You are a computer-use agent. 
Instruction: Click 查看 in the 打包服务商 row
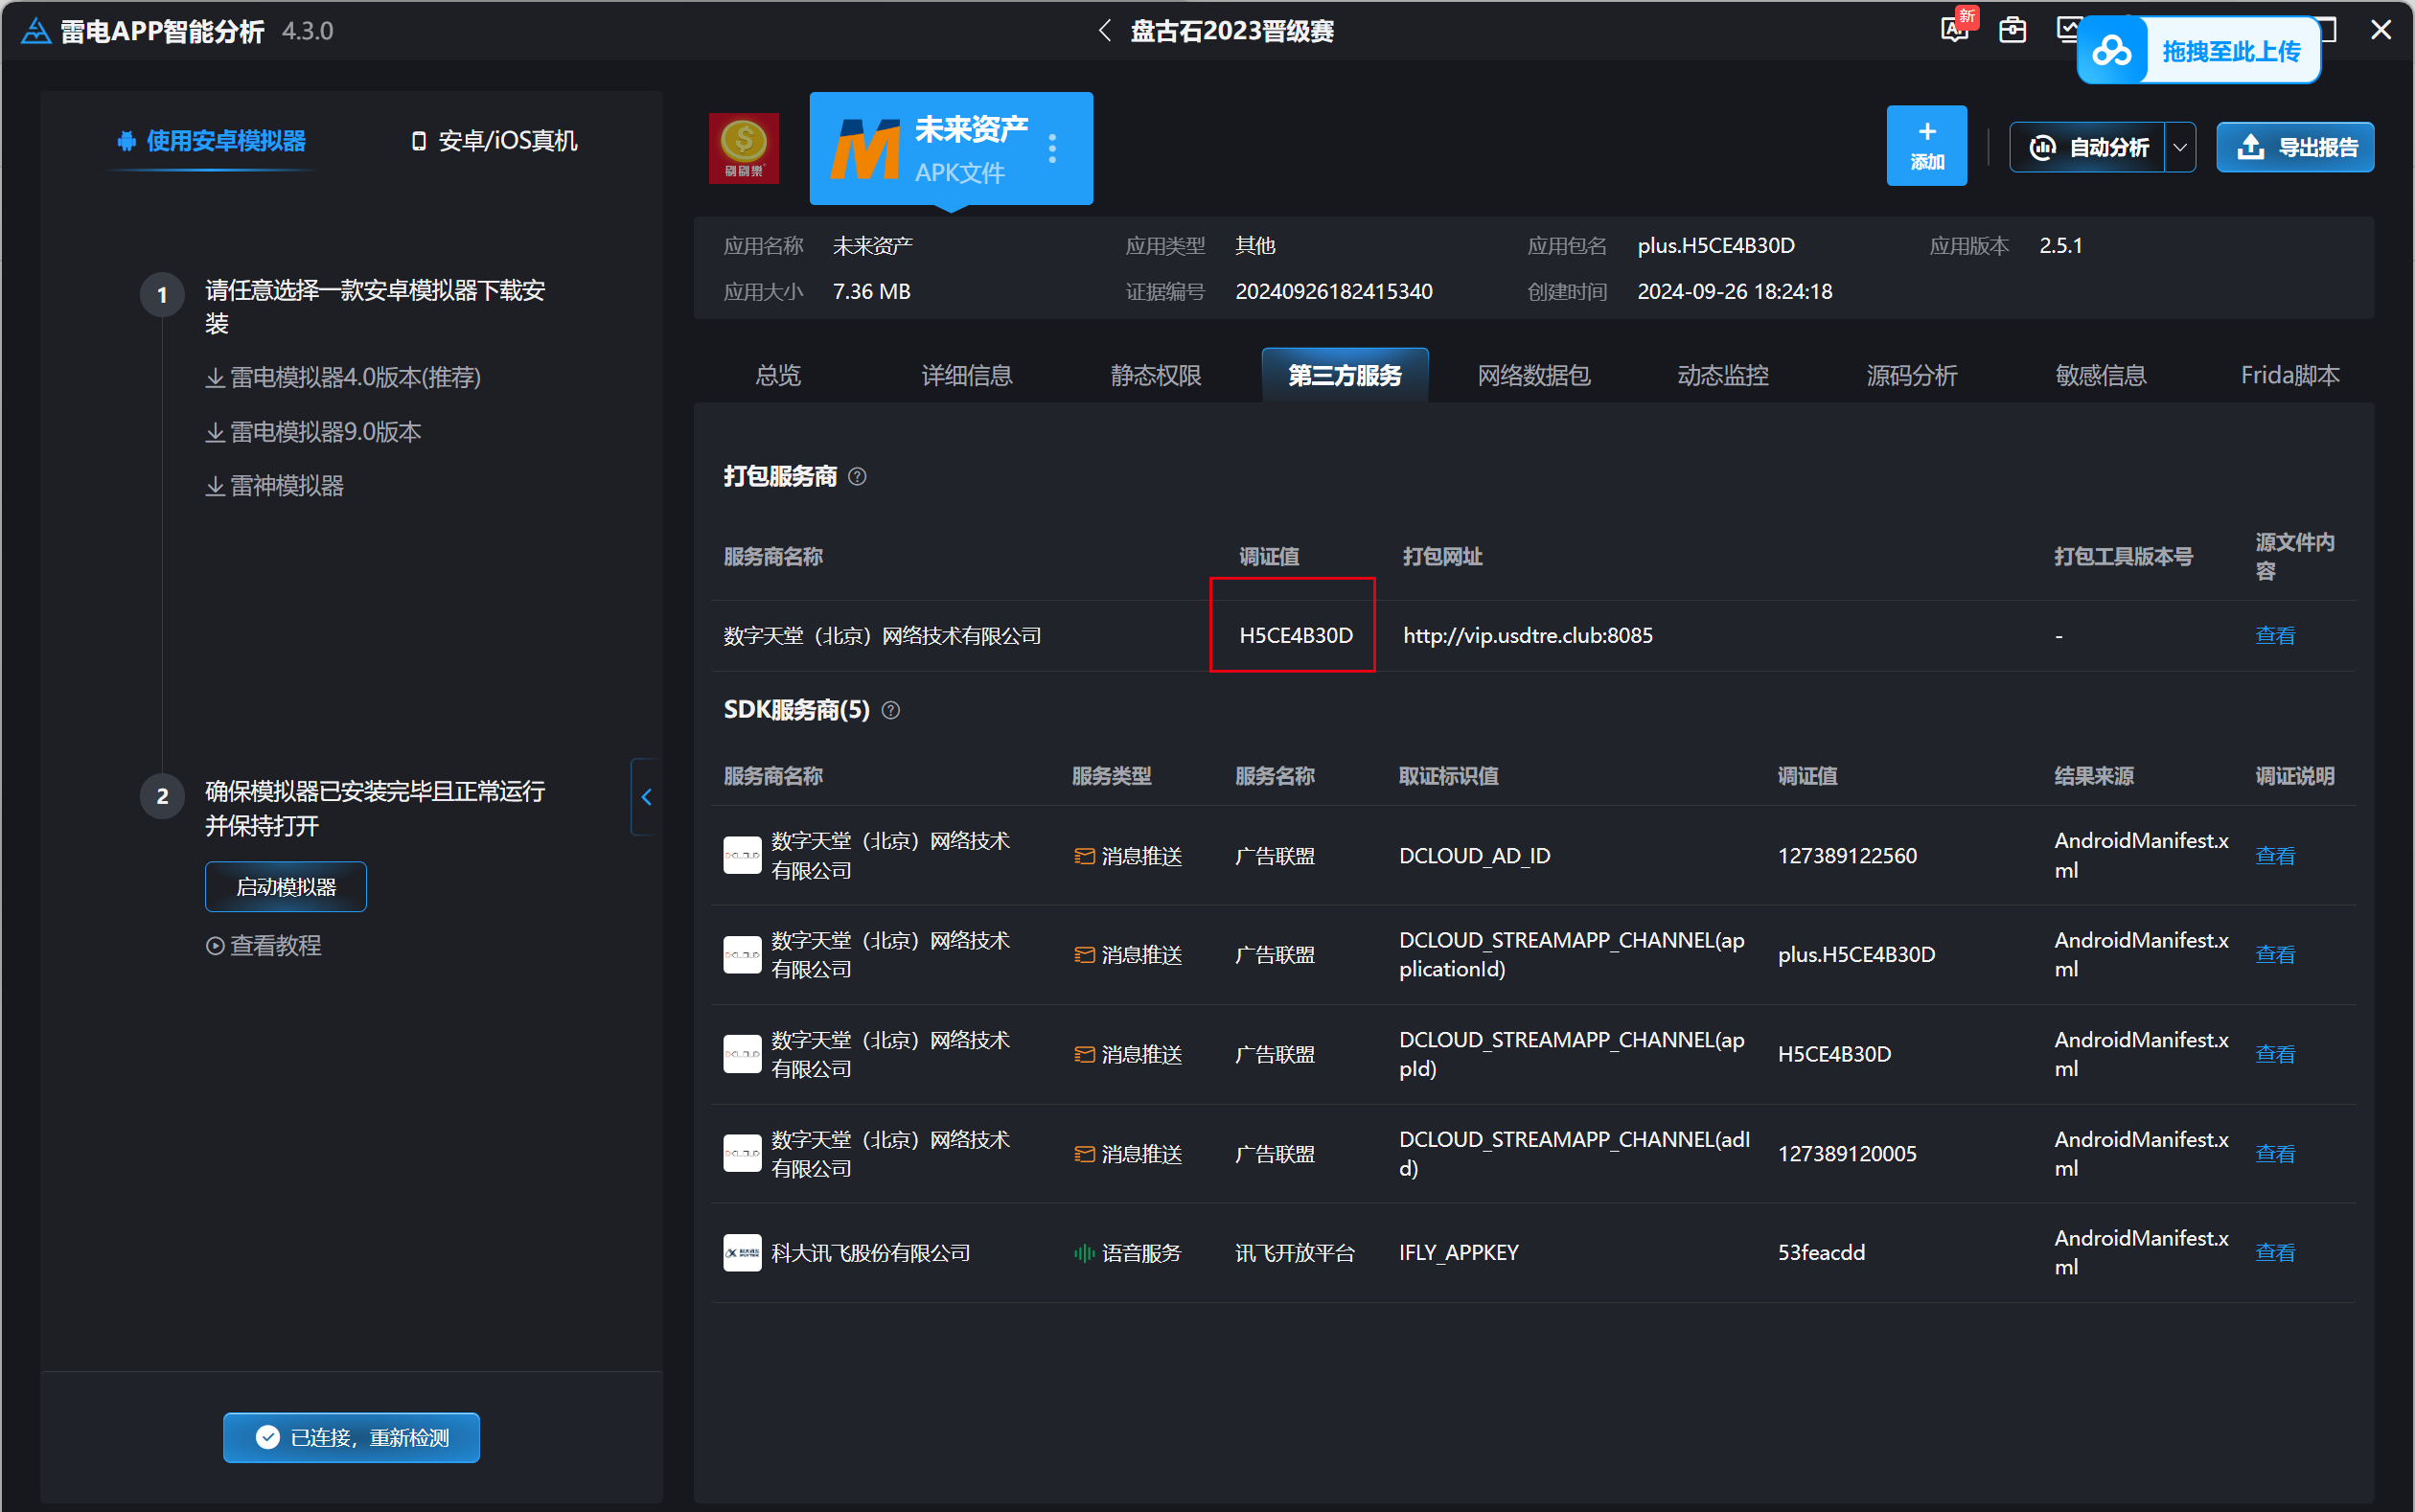coord(2274,636)
